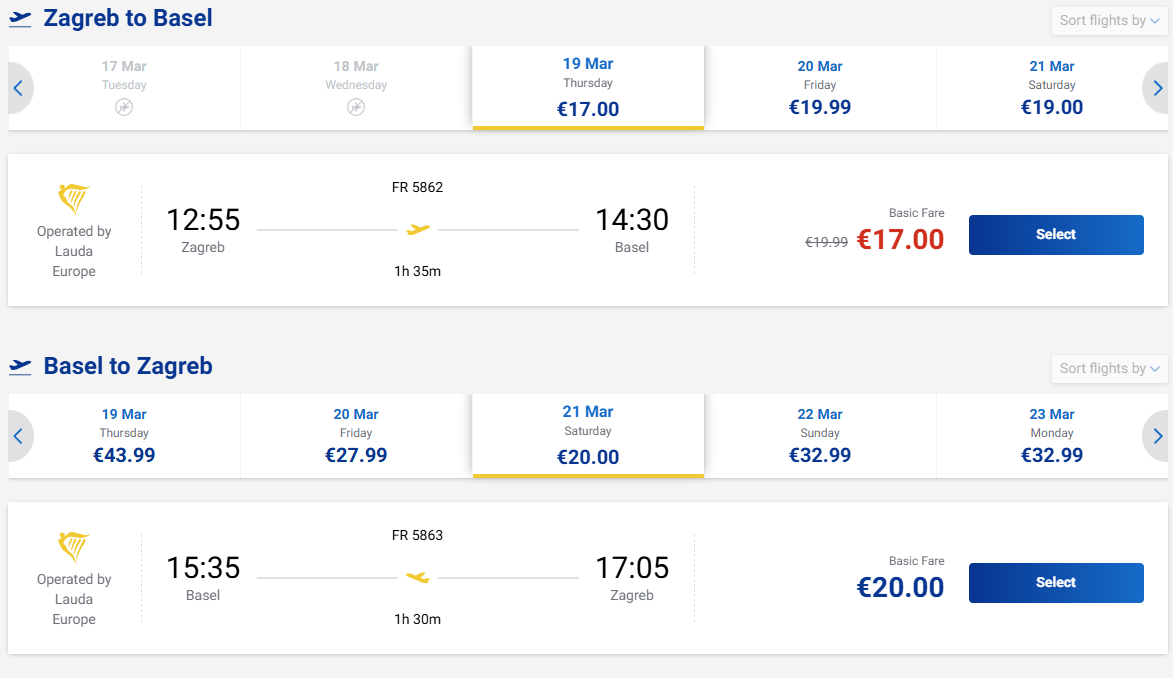Viewport: 1173px width, 678px height.
Task: Click next dates arrow for Basel to Zagreb
Action: tap(1157, 436)
